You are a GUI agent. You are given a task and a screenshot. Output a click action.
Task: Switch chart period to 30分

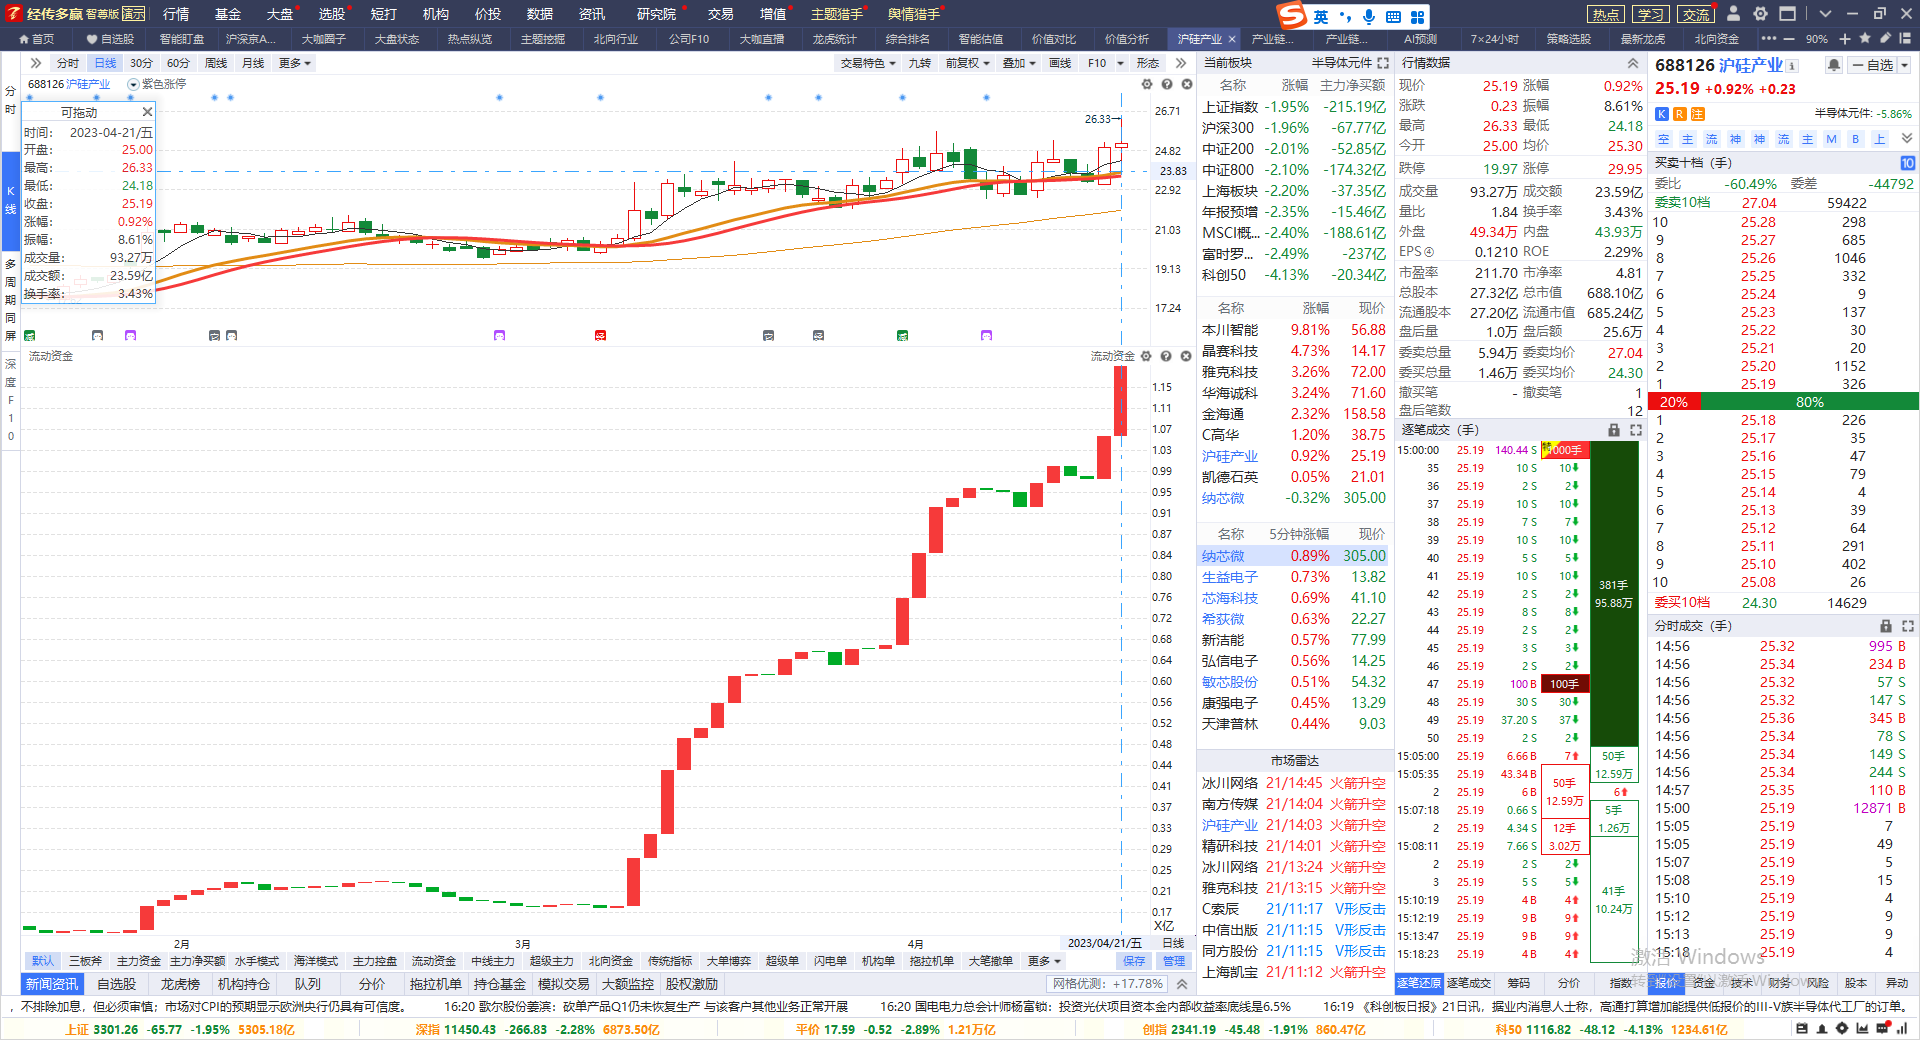(141, 63)
